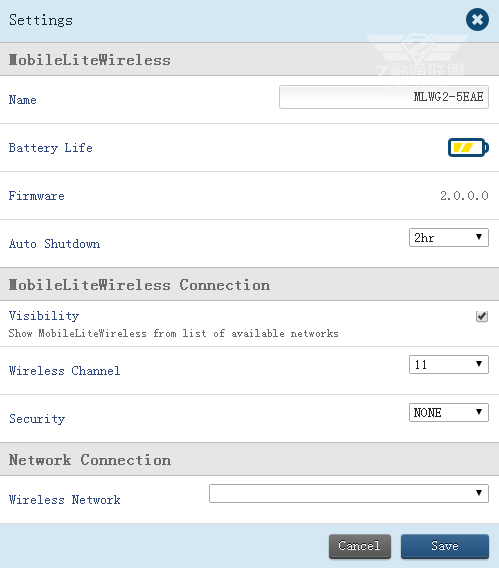Toggle the Visibility checkbox
Screen dimensions: 499x568
(482, 316)
